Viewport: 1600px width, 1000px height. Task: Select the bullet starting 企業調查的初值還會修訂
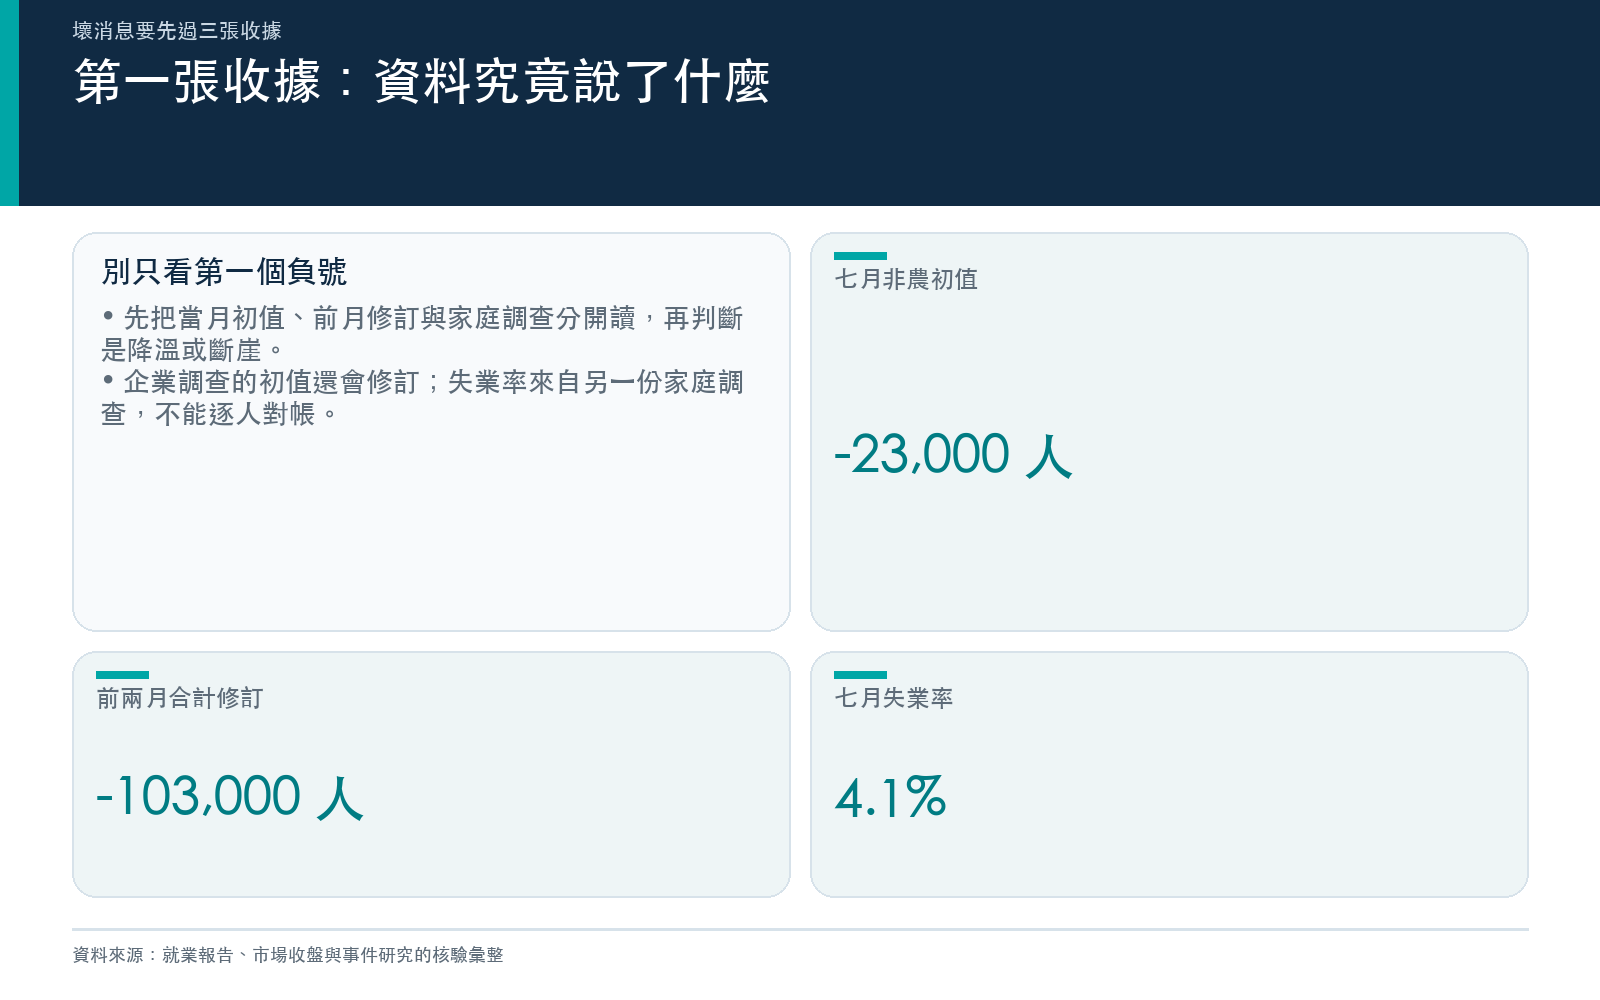click(422, 398)
